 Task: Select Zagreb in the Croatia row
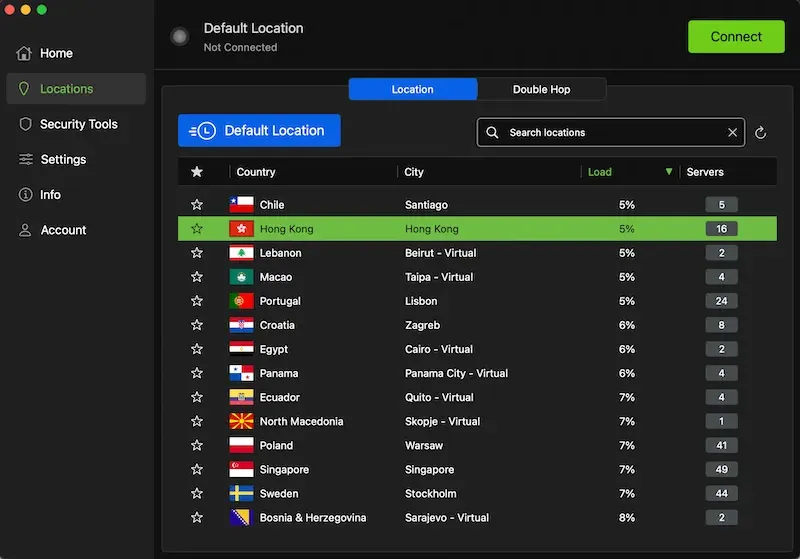[422, 325]
